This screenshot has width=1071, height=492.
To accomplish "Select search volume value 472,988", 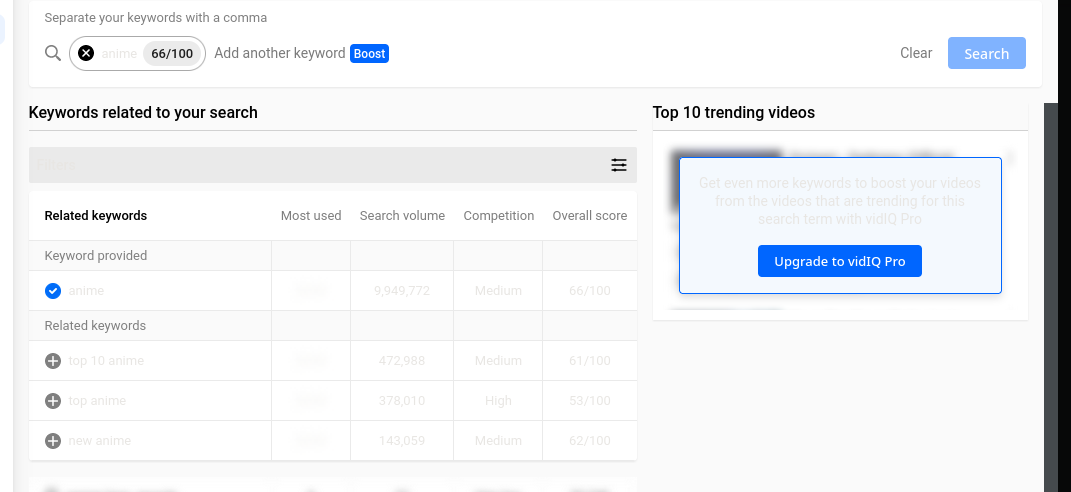I will [402, 361].
